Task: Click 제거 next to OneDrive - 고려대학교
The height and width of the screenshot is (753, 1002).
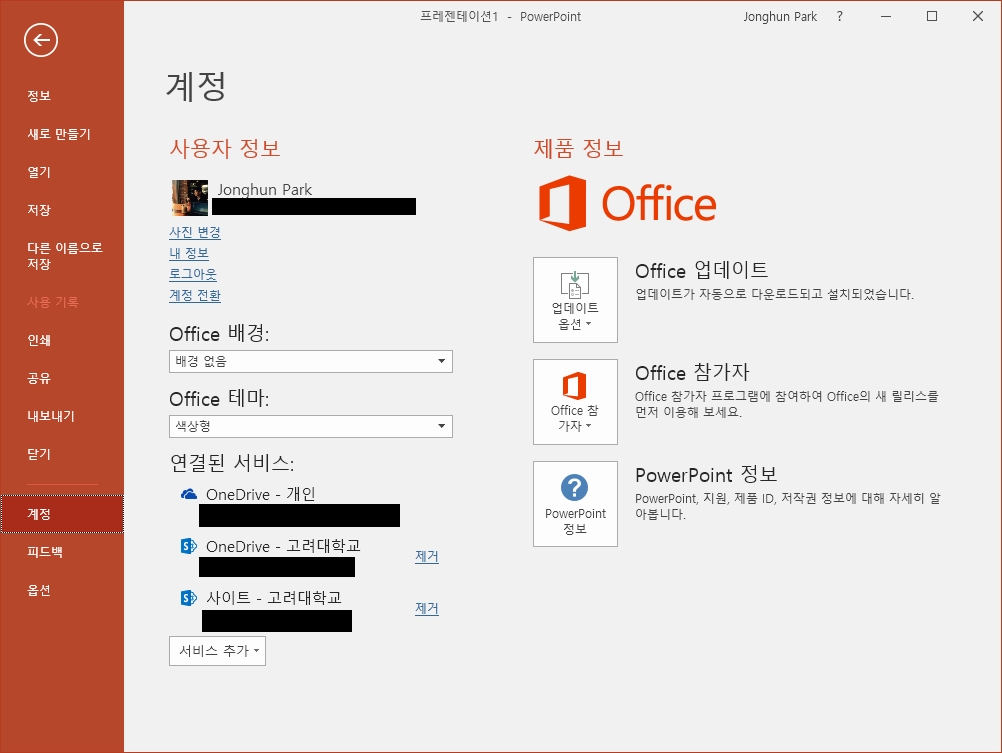Action: pos(427,556)
